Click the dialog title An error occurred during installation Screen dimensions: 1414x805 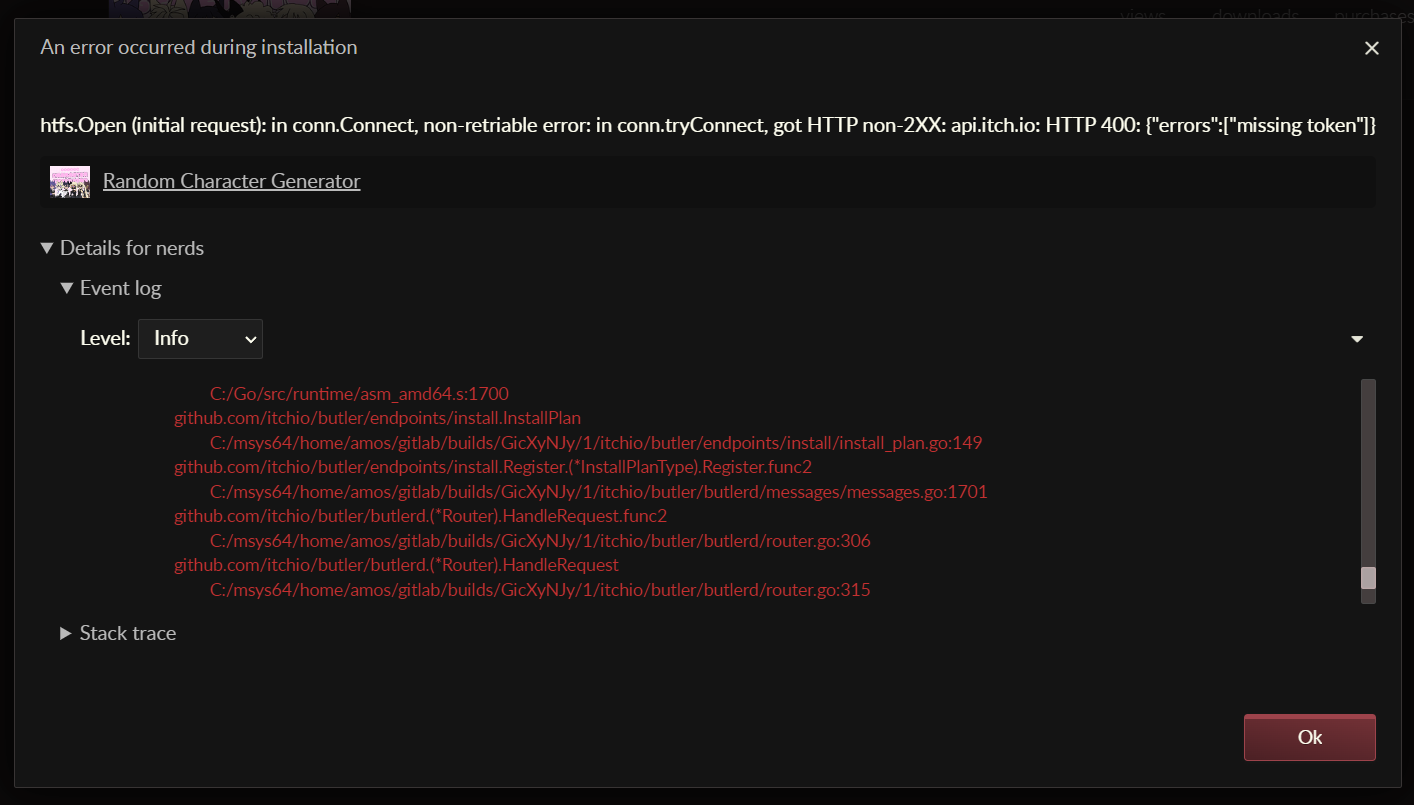tap(198, 47)
